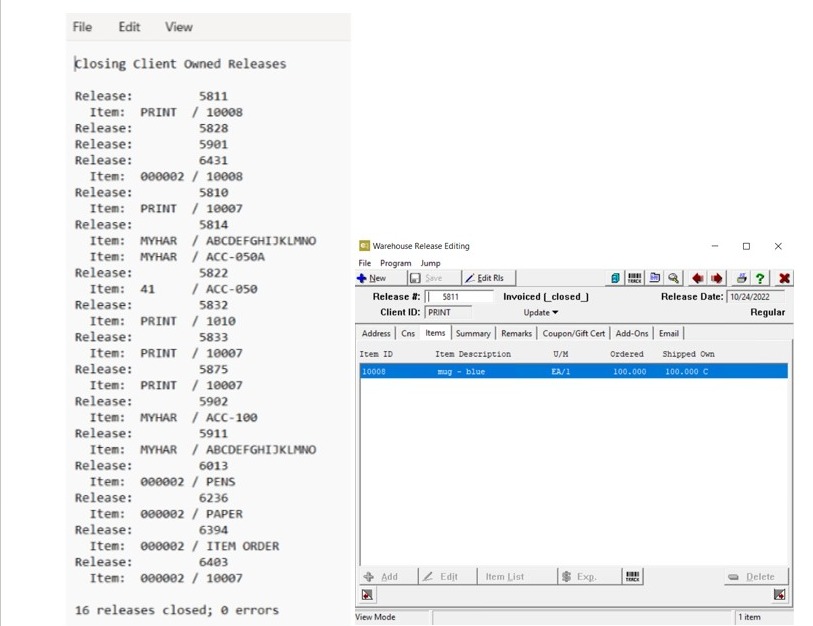Screen dimensions: 813x626
Task: Click the 'Invoiced (_closed_)' status label
Action: tap(546, 297)
